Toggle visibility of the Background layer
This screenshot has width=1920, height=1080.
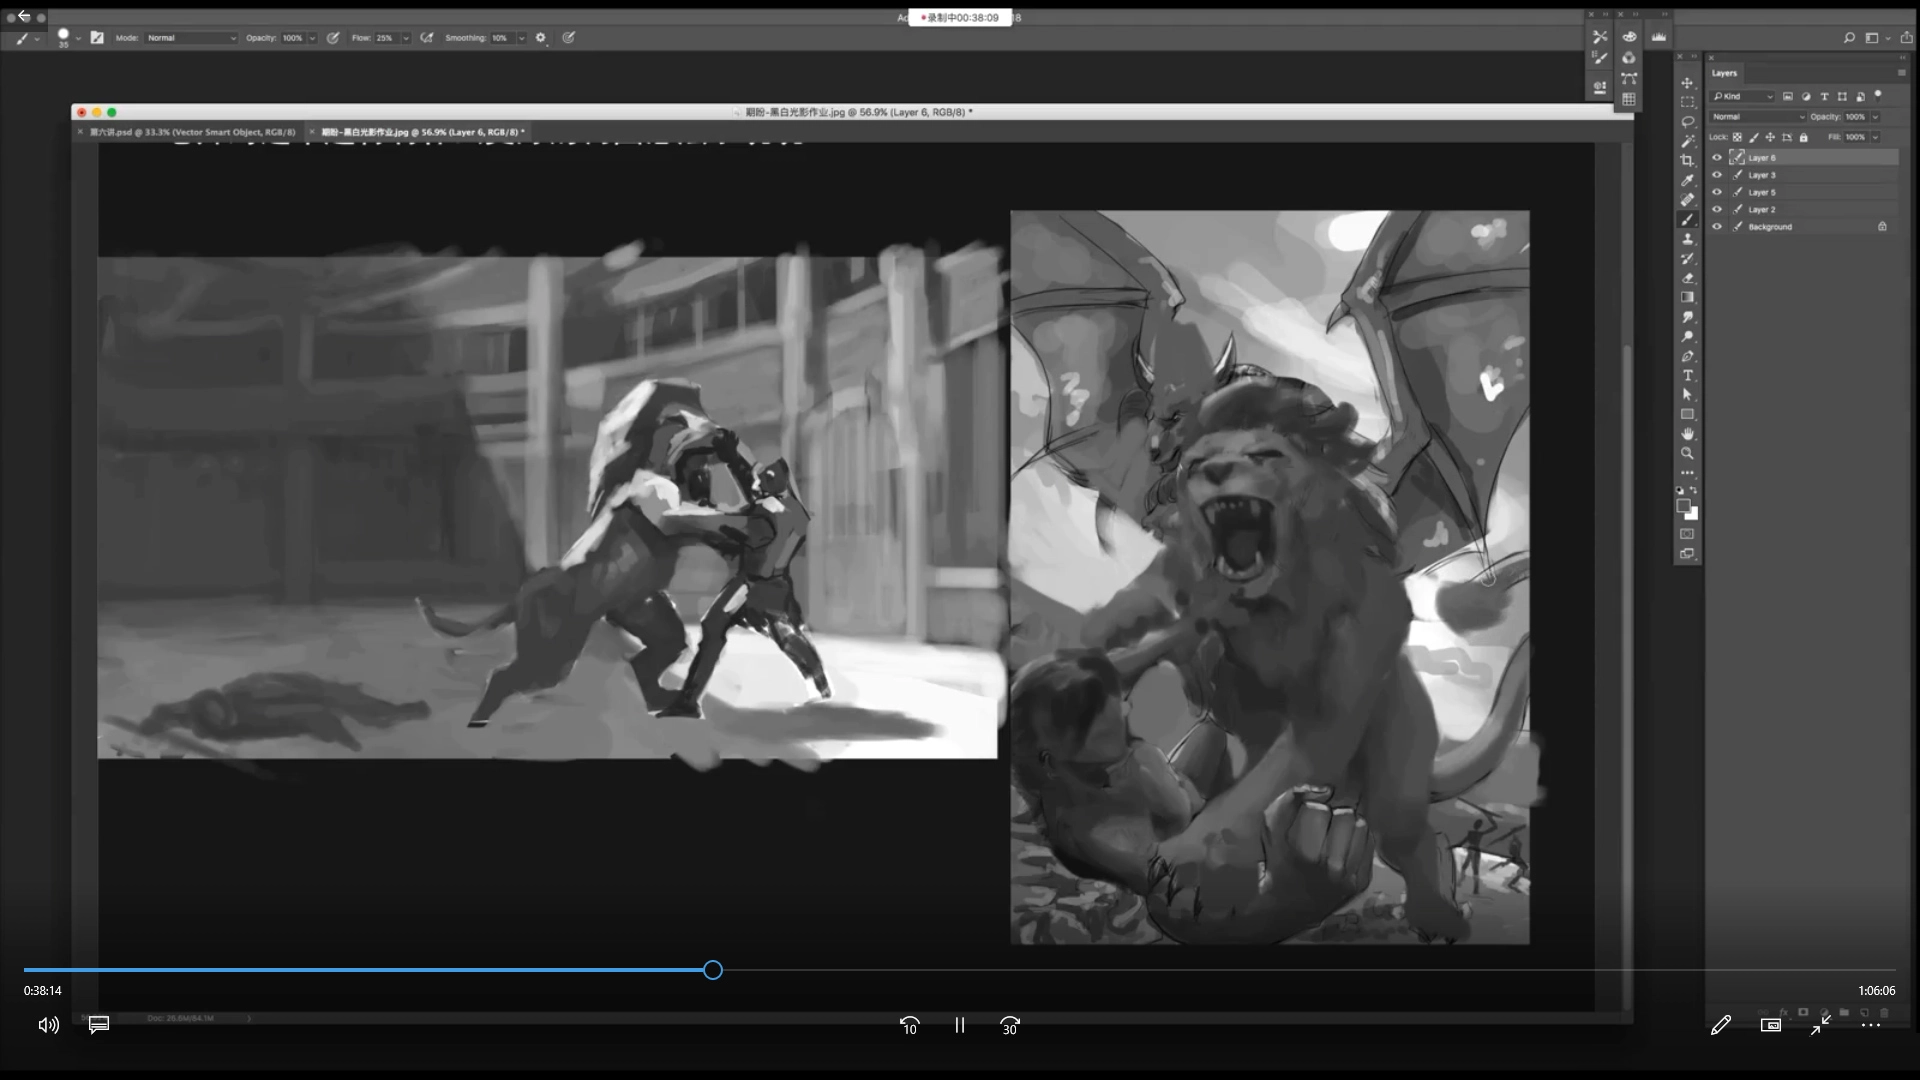tap(1717, 227)
